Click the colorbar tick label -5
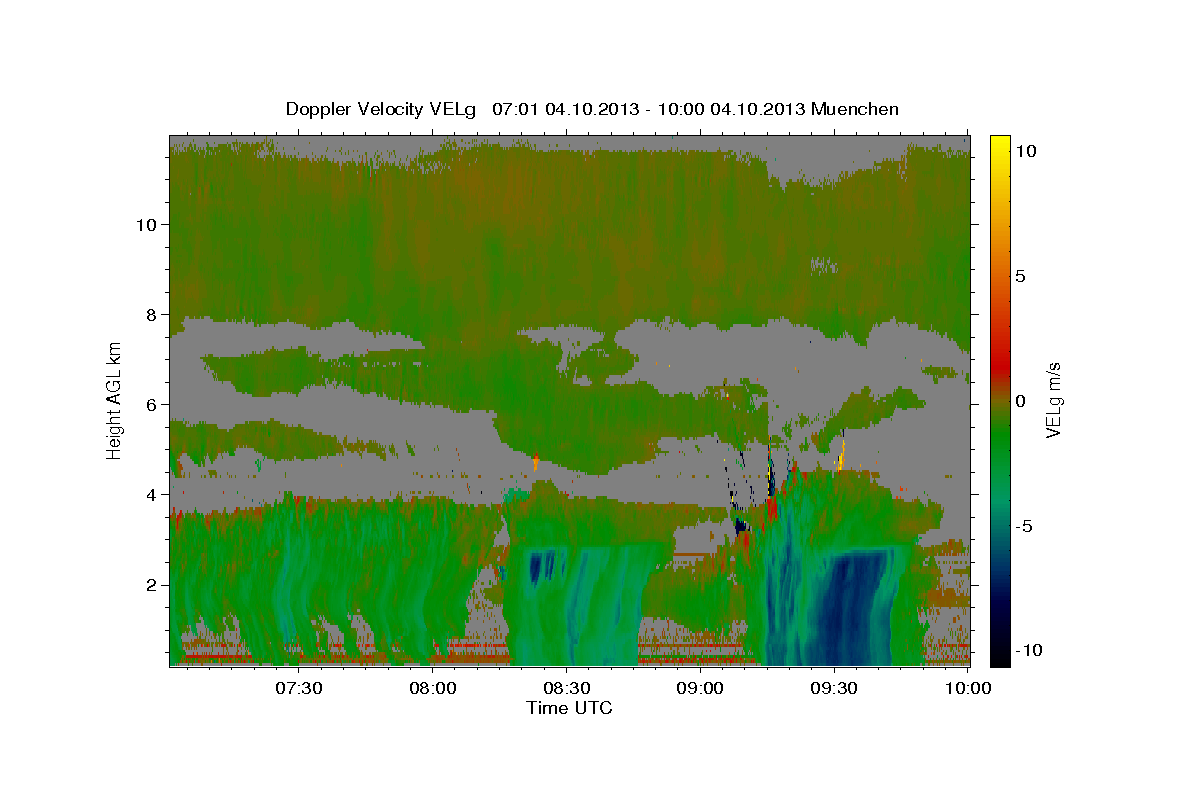1200x800 pixels. pos(1025,526)
